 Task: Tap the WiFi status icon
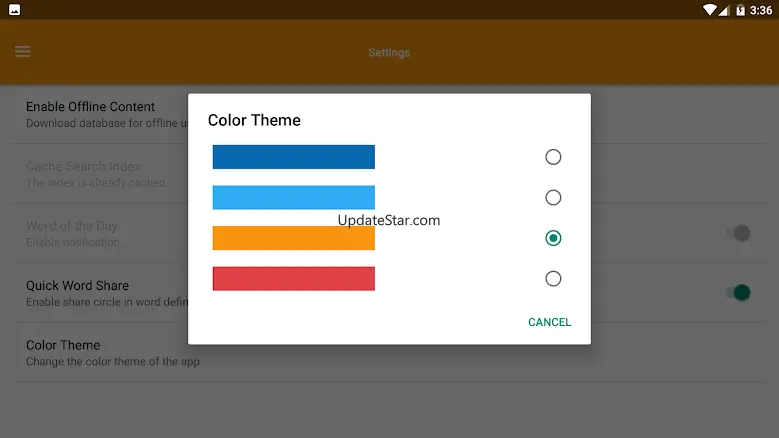tap(710, 10)
